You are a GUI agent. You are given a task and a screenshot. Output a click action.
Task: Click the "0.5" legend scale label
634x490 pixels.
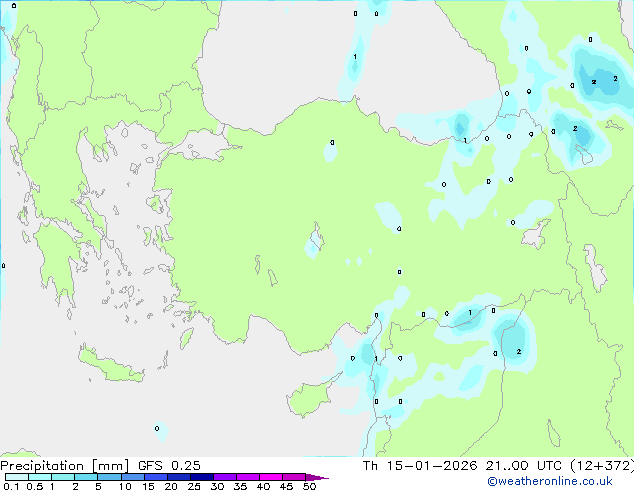click(x=34, y=486)
